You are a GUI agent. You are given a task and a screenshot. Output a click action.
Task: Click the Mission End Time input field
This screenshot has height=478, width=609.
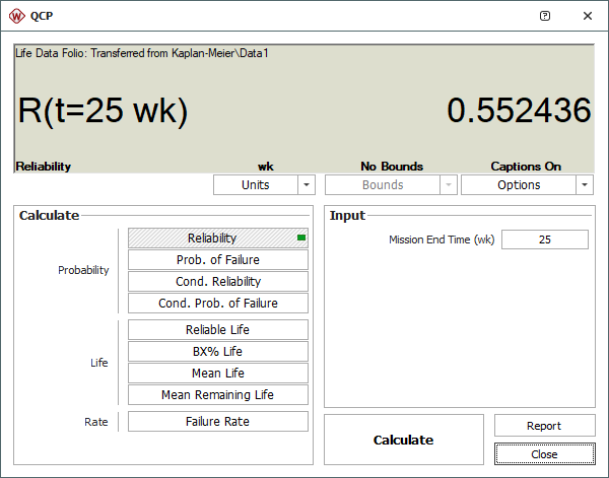click(545, 240)
